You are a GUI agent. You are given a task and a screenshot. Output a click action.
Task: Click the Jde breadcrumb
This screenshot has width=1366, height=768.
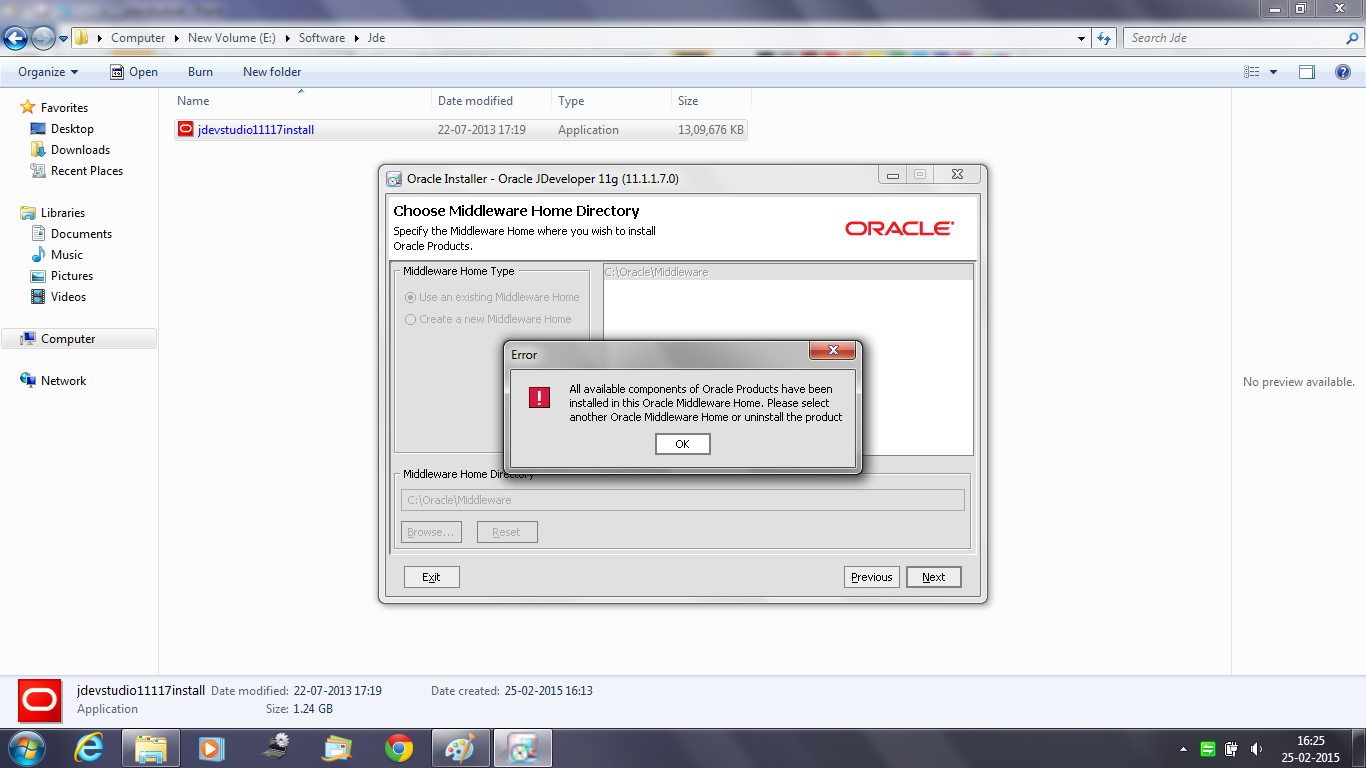[376, 38]
